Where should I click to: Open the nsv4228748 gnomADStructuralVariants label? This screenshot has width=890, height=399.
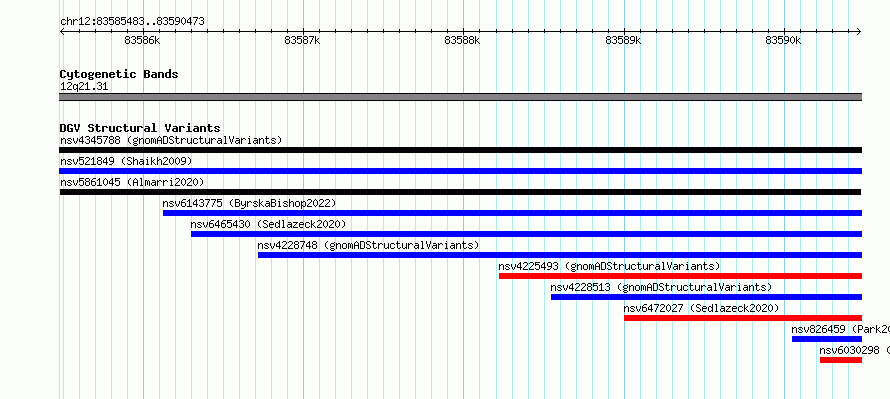pos(368,245)
